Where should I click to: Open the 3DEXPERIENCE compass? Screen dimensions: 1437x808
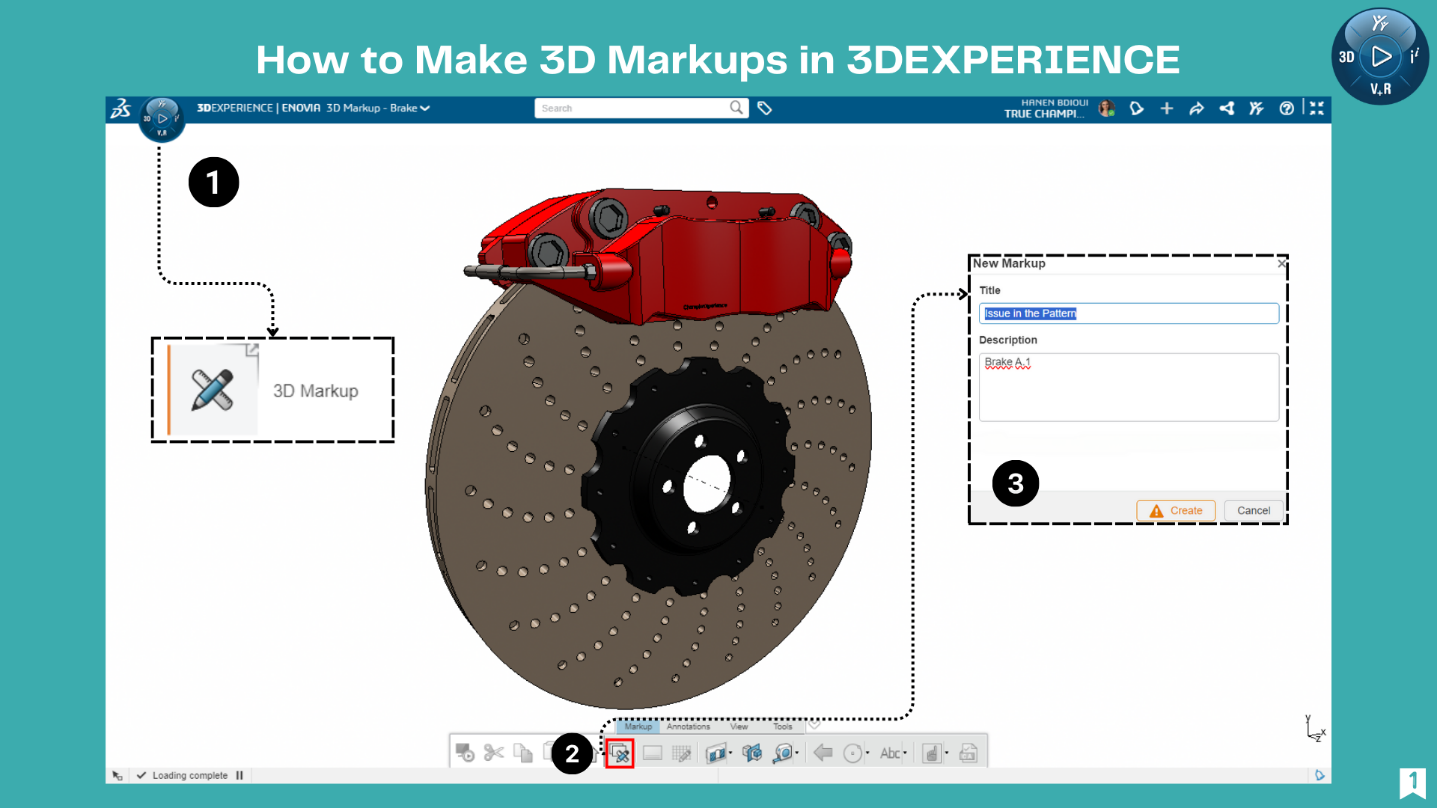(161, 118)
